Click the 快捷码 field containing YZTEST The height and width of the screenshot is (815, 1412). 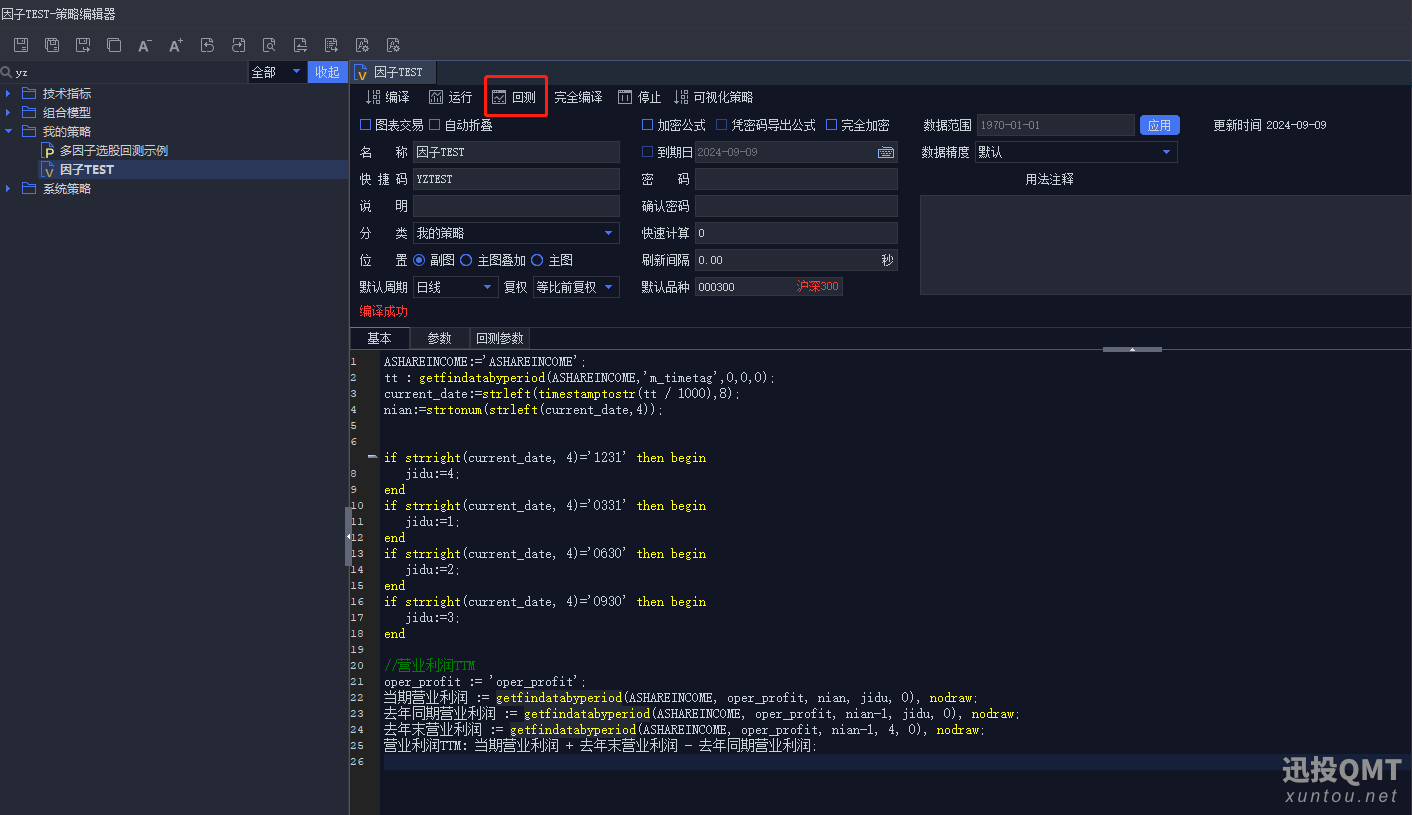[516, 179]
